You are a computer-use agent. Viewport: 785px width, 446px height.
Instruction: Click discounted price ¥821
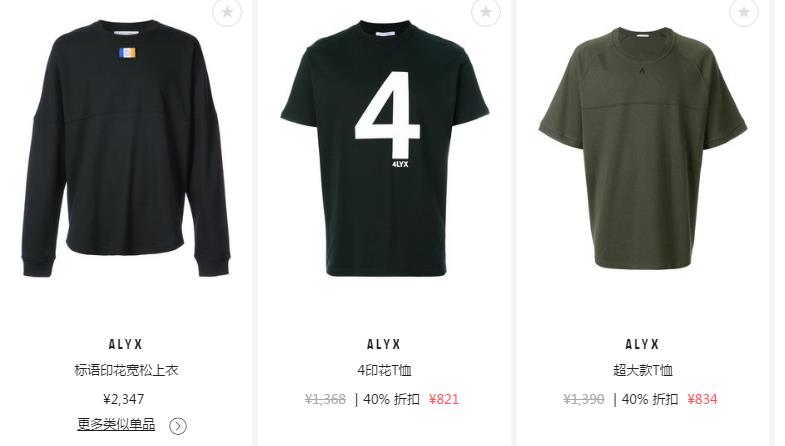tap(444, 399)
